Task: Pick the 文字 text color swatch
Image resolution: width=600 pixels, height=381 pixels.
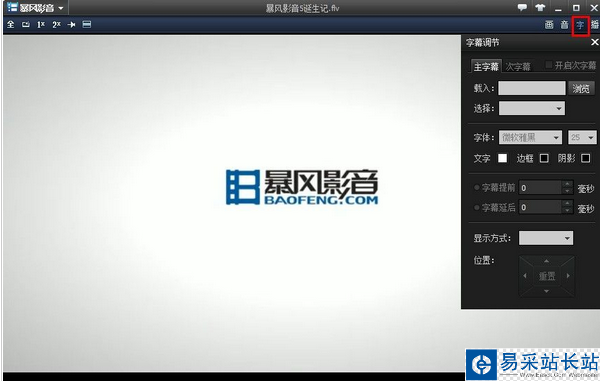Action: [x=502, y=158]
